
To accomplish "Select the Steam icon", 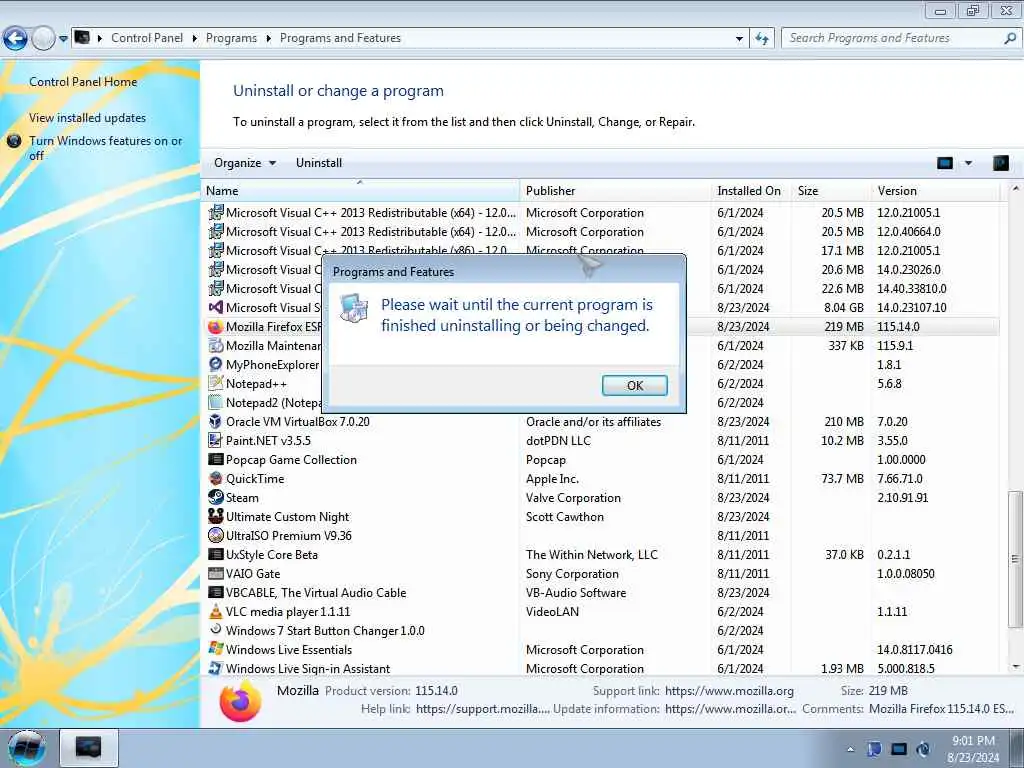I will pos(216,497).
